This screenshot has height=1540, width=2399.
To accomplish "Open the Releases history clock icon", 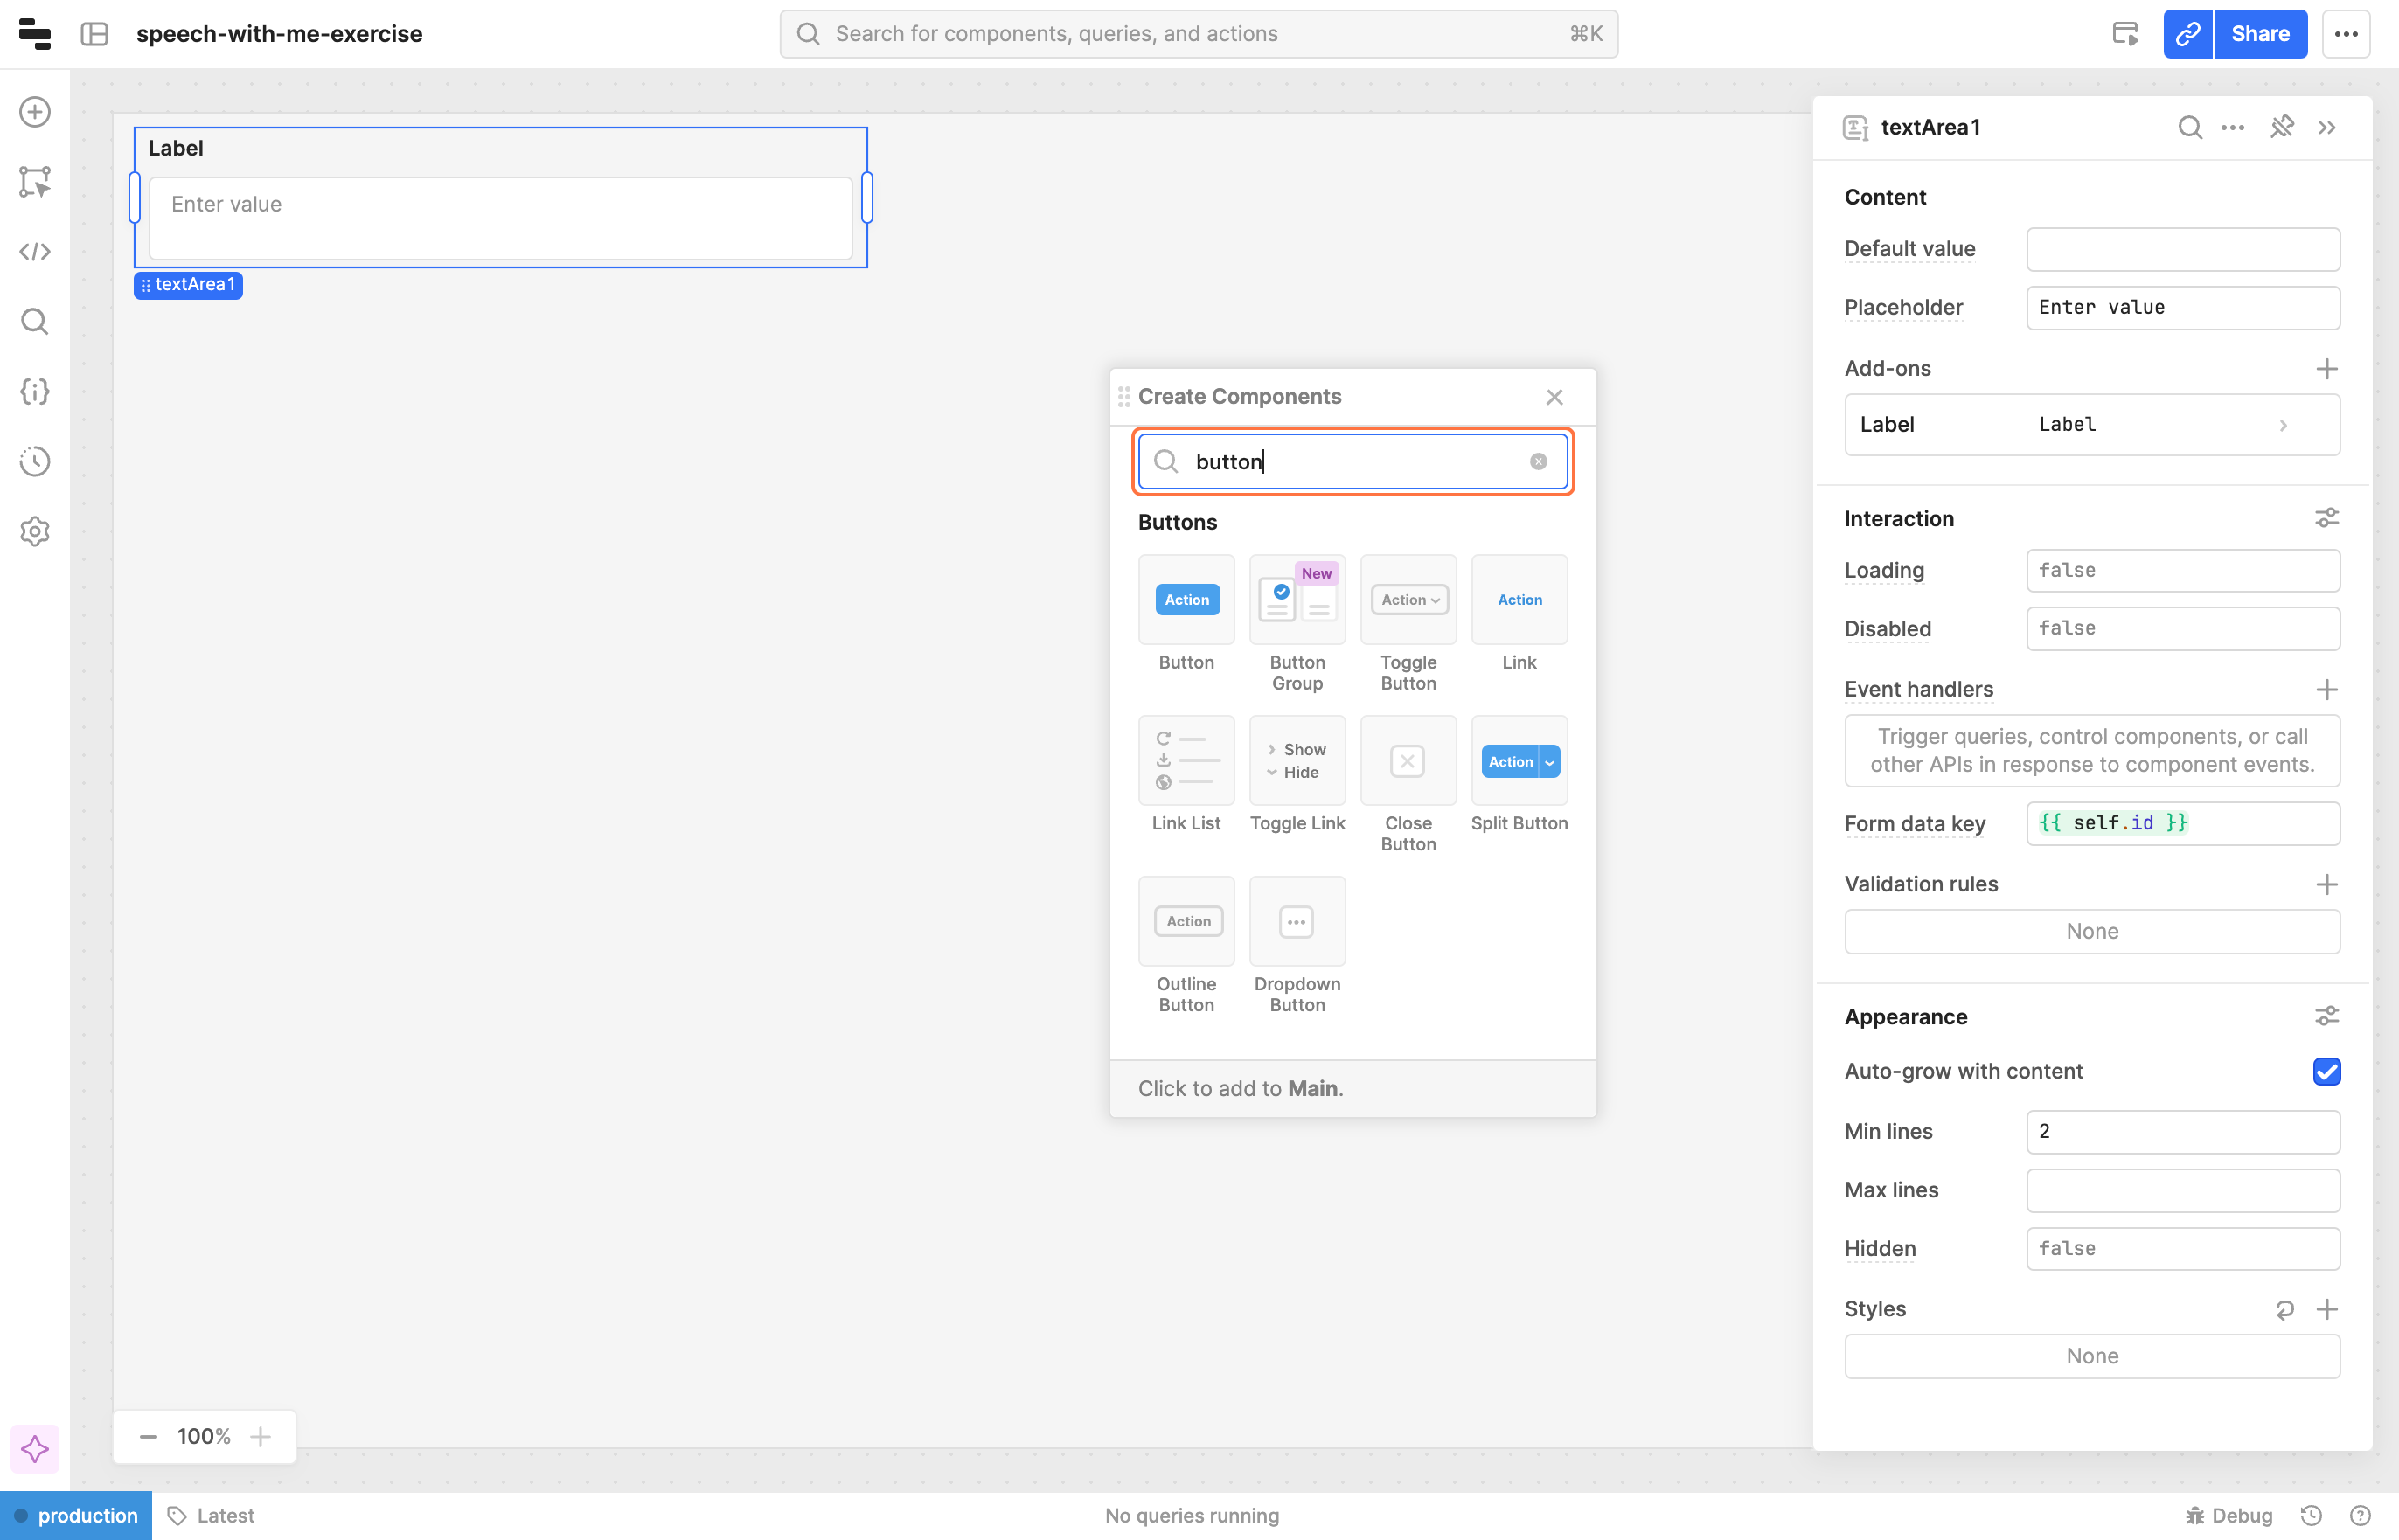I will coord(35,462).
